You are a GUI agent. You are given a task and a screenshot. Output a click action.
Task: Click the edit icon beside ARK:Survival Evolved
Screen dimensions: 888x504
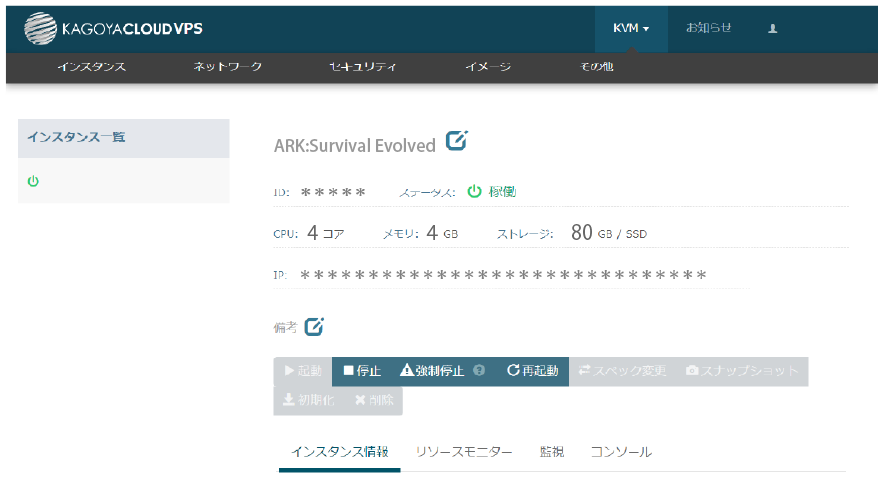pyautogui.click(x=456, y=142)
